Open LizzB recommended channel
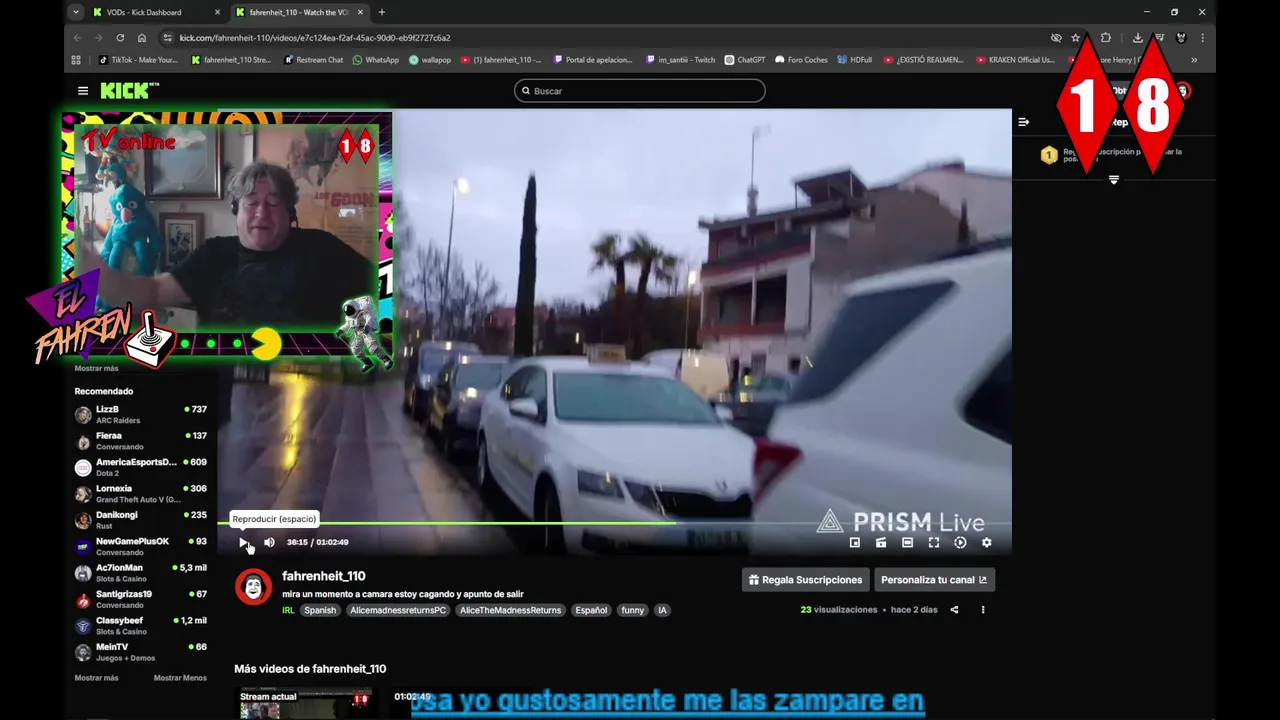The height and width of the screenshot is (720, 1280). [x=141, y=414]
